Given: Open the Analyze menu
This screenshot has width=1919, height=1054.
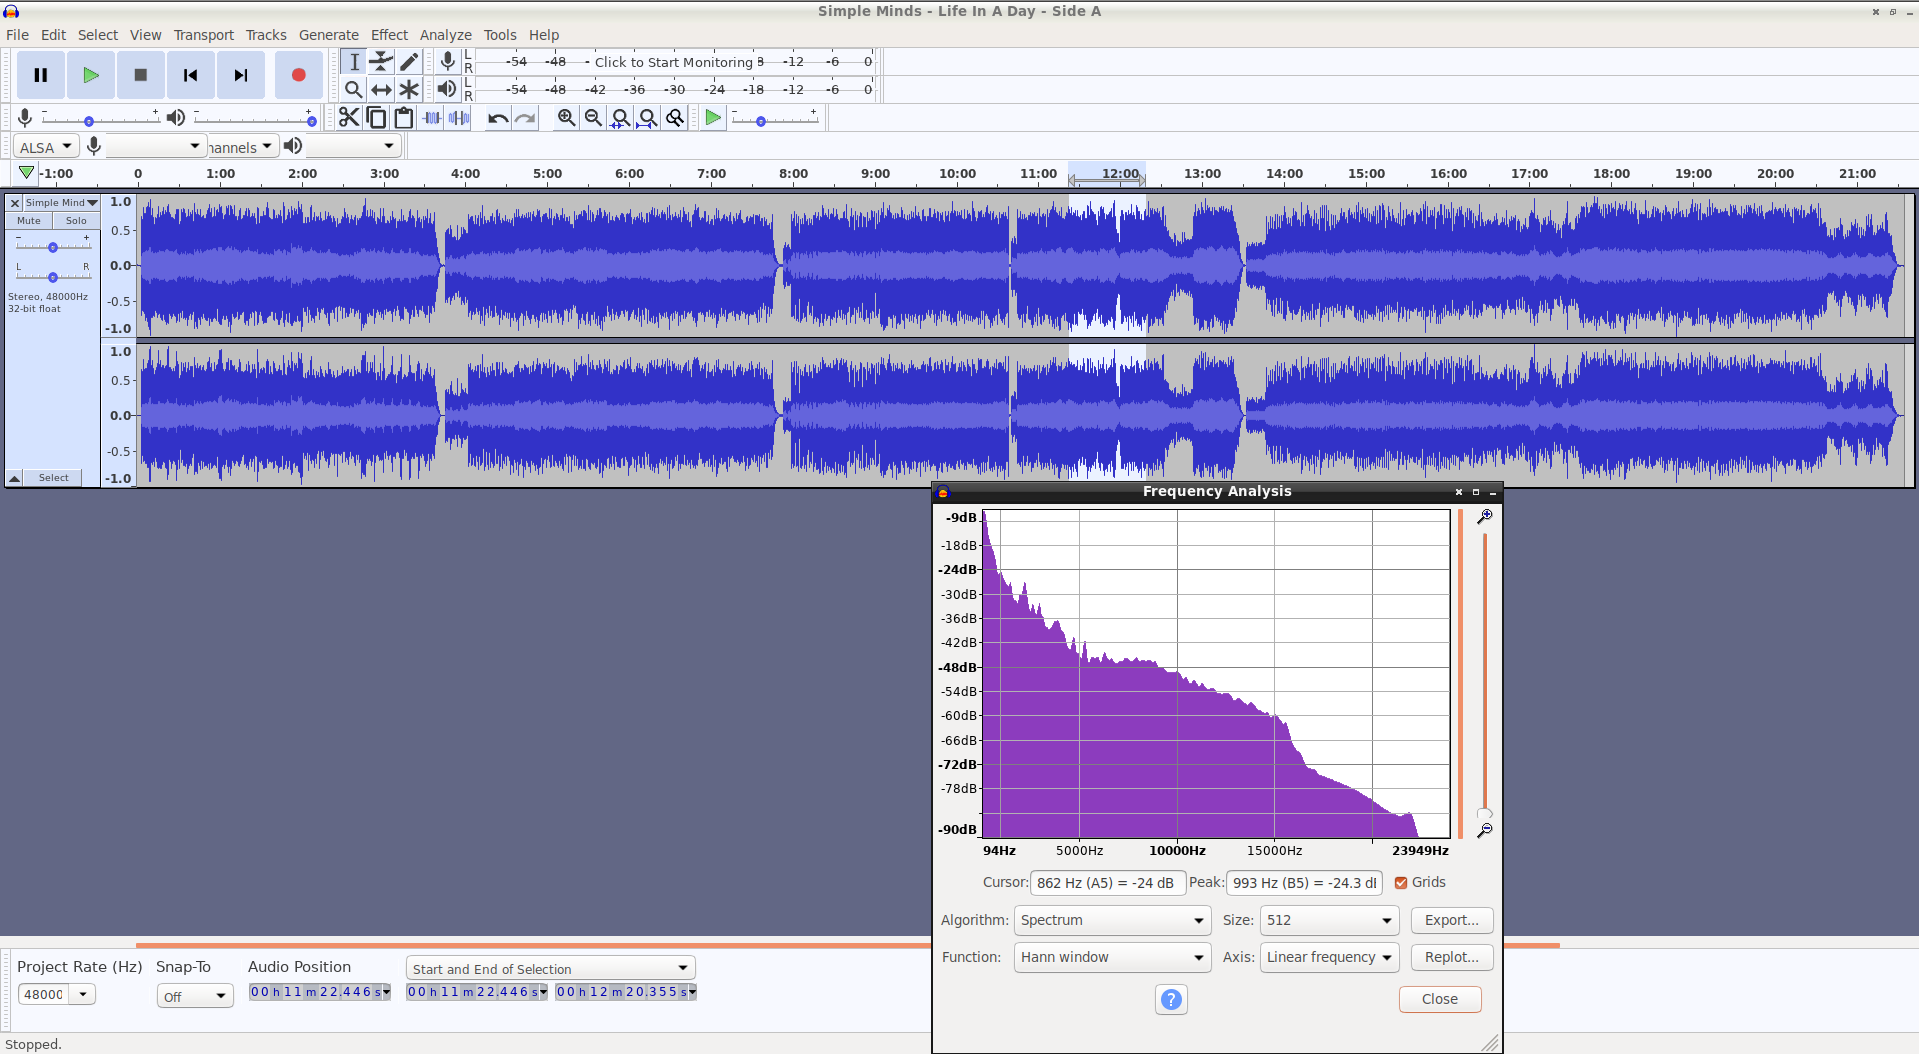Looking at the screenshot, I should (x=445, y=35).
